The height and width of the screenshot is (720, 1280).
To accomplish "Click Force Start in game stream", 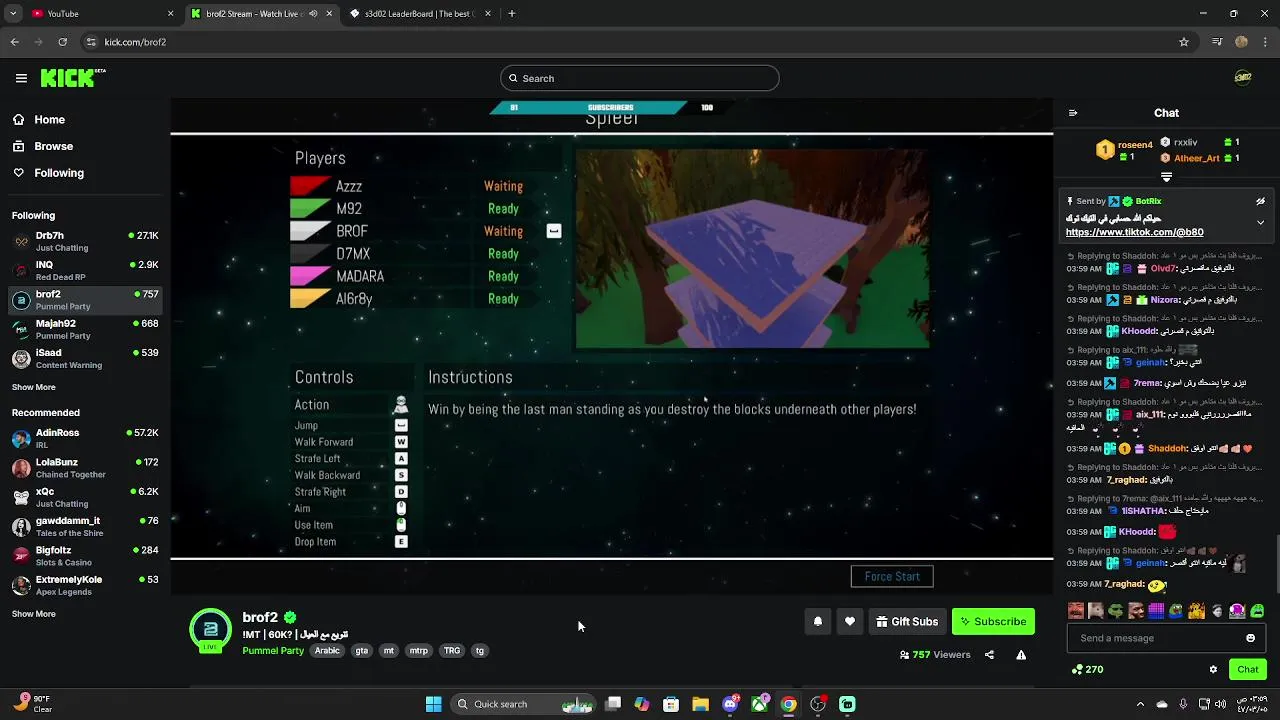I will 892,576.
